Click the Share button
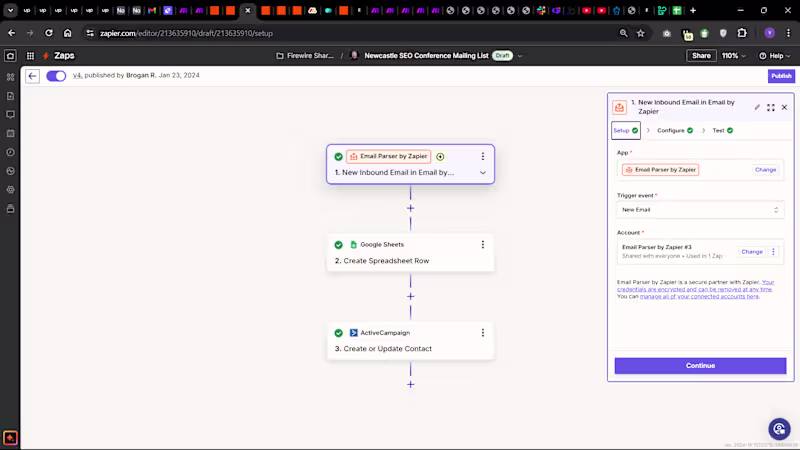Screen dimensions: 800x450 [701, 56]
